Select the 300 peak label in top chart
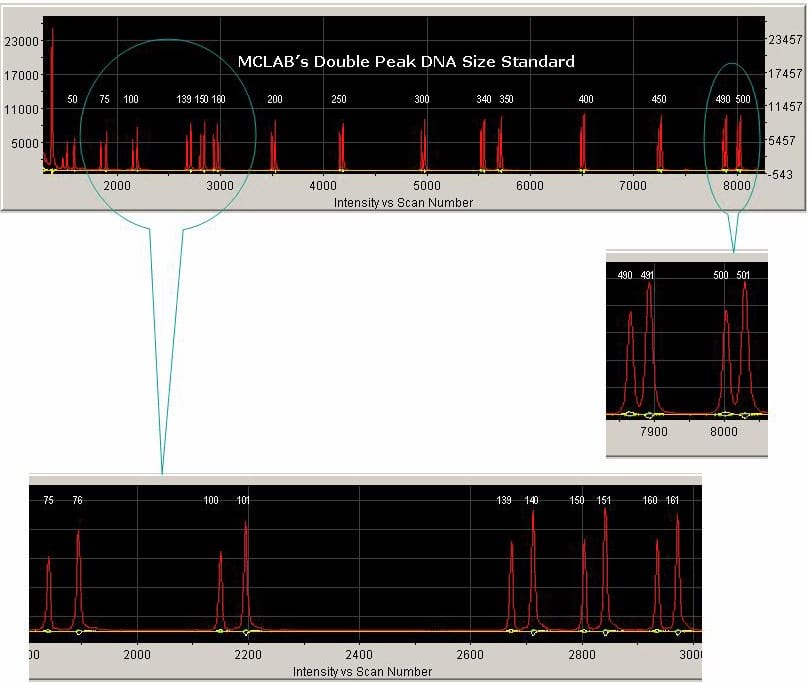 coord(422,99)
